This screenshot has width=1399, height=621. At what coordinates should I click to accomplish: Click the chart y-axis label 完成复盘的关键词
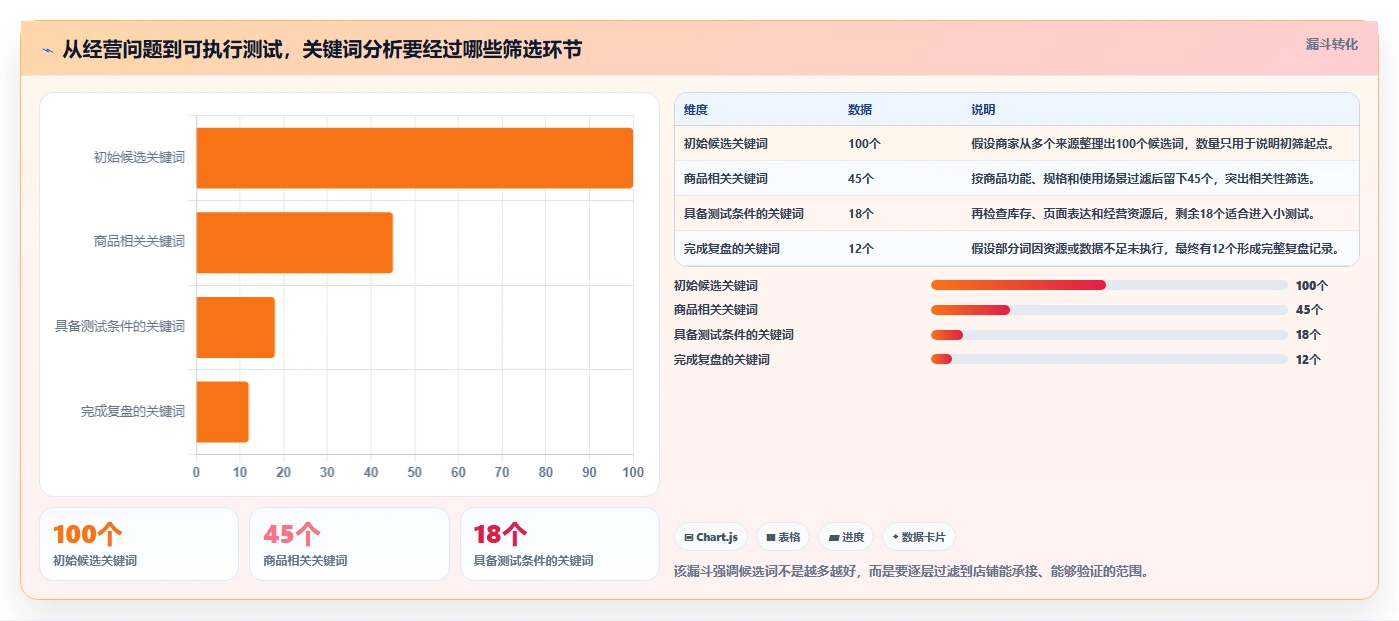pyautogui.click(x=133, y=411)
